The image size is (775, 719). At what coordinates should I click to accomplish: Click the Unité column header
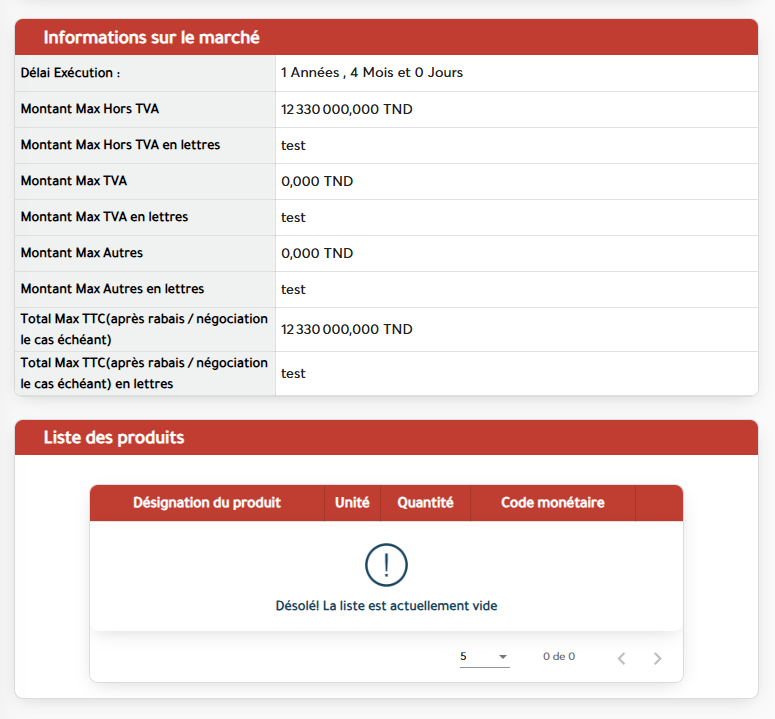pyautogui.click(x=352, y=503)
